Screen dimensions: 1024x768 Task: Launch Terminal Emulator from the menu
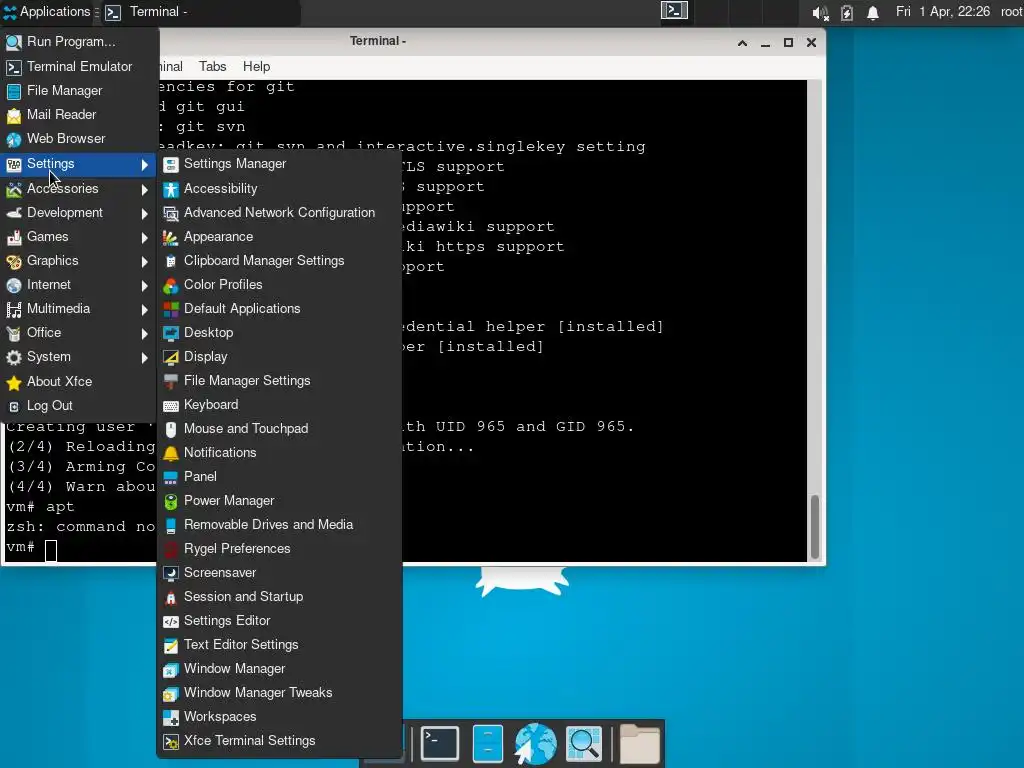coord(79,67)
